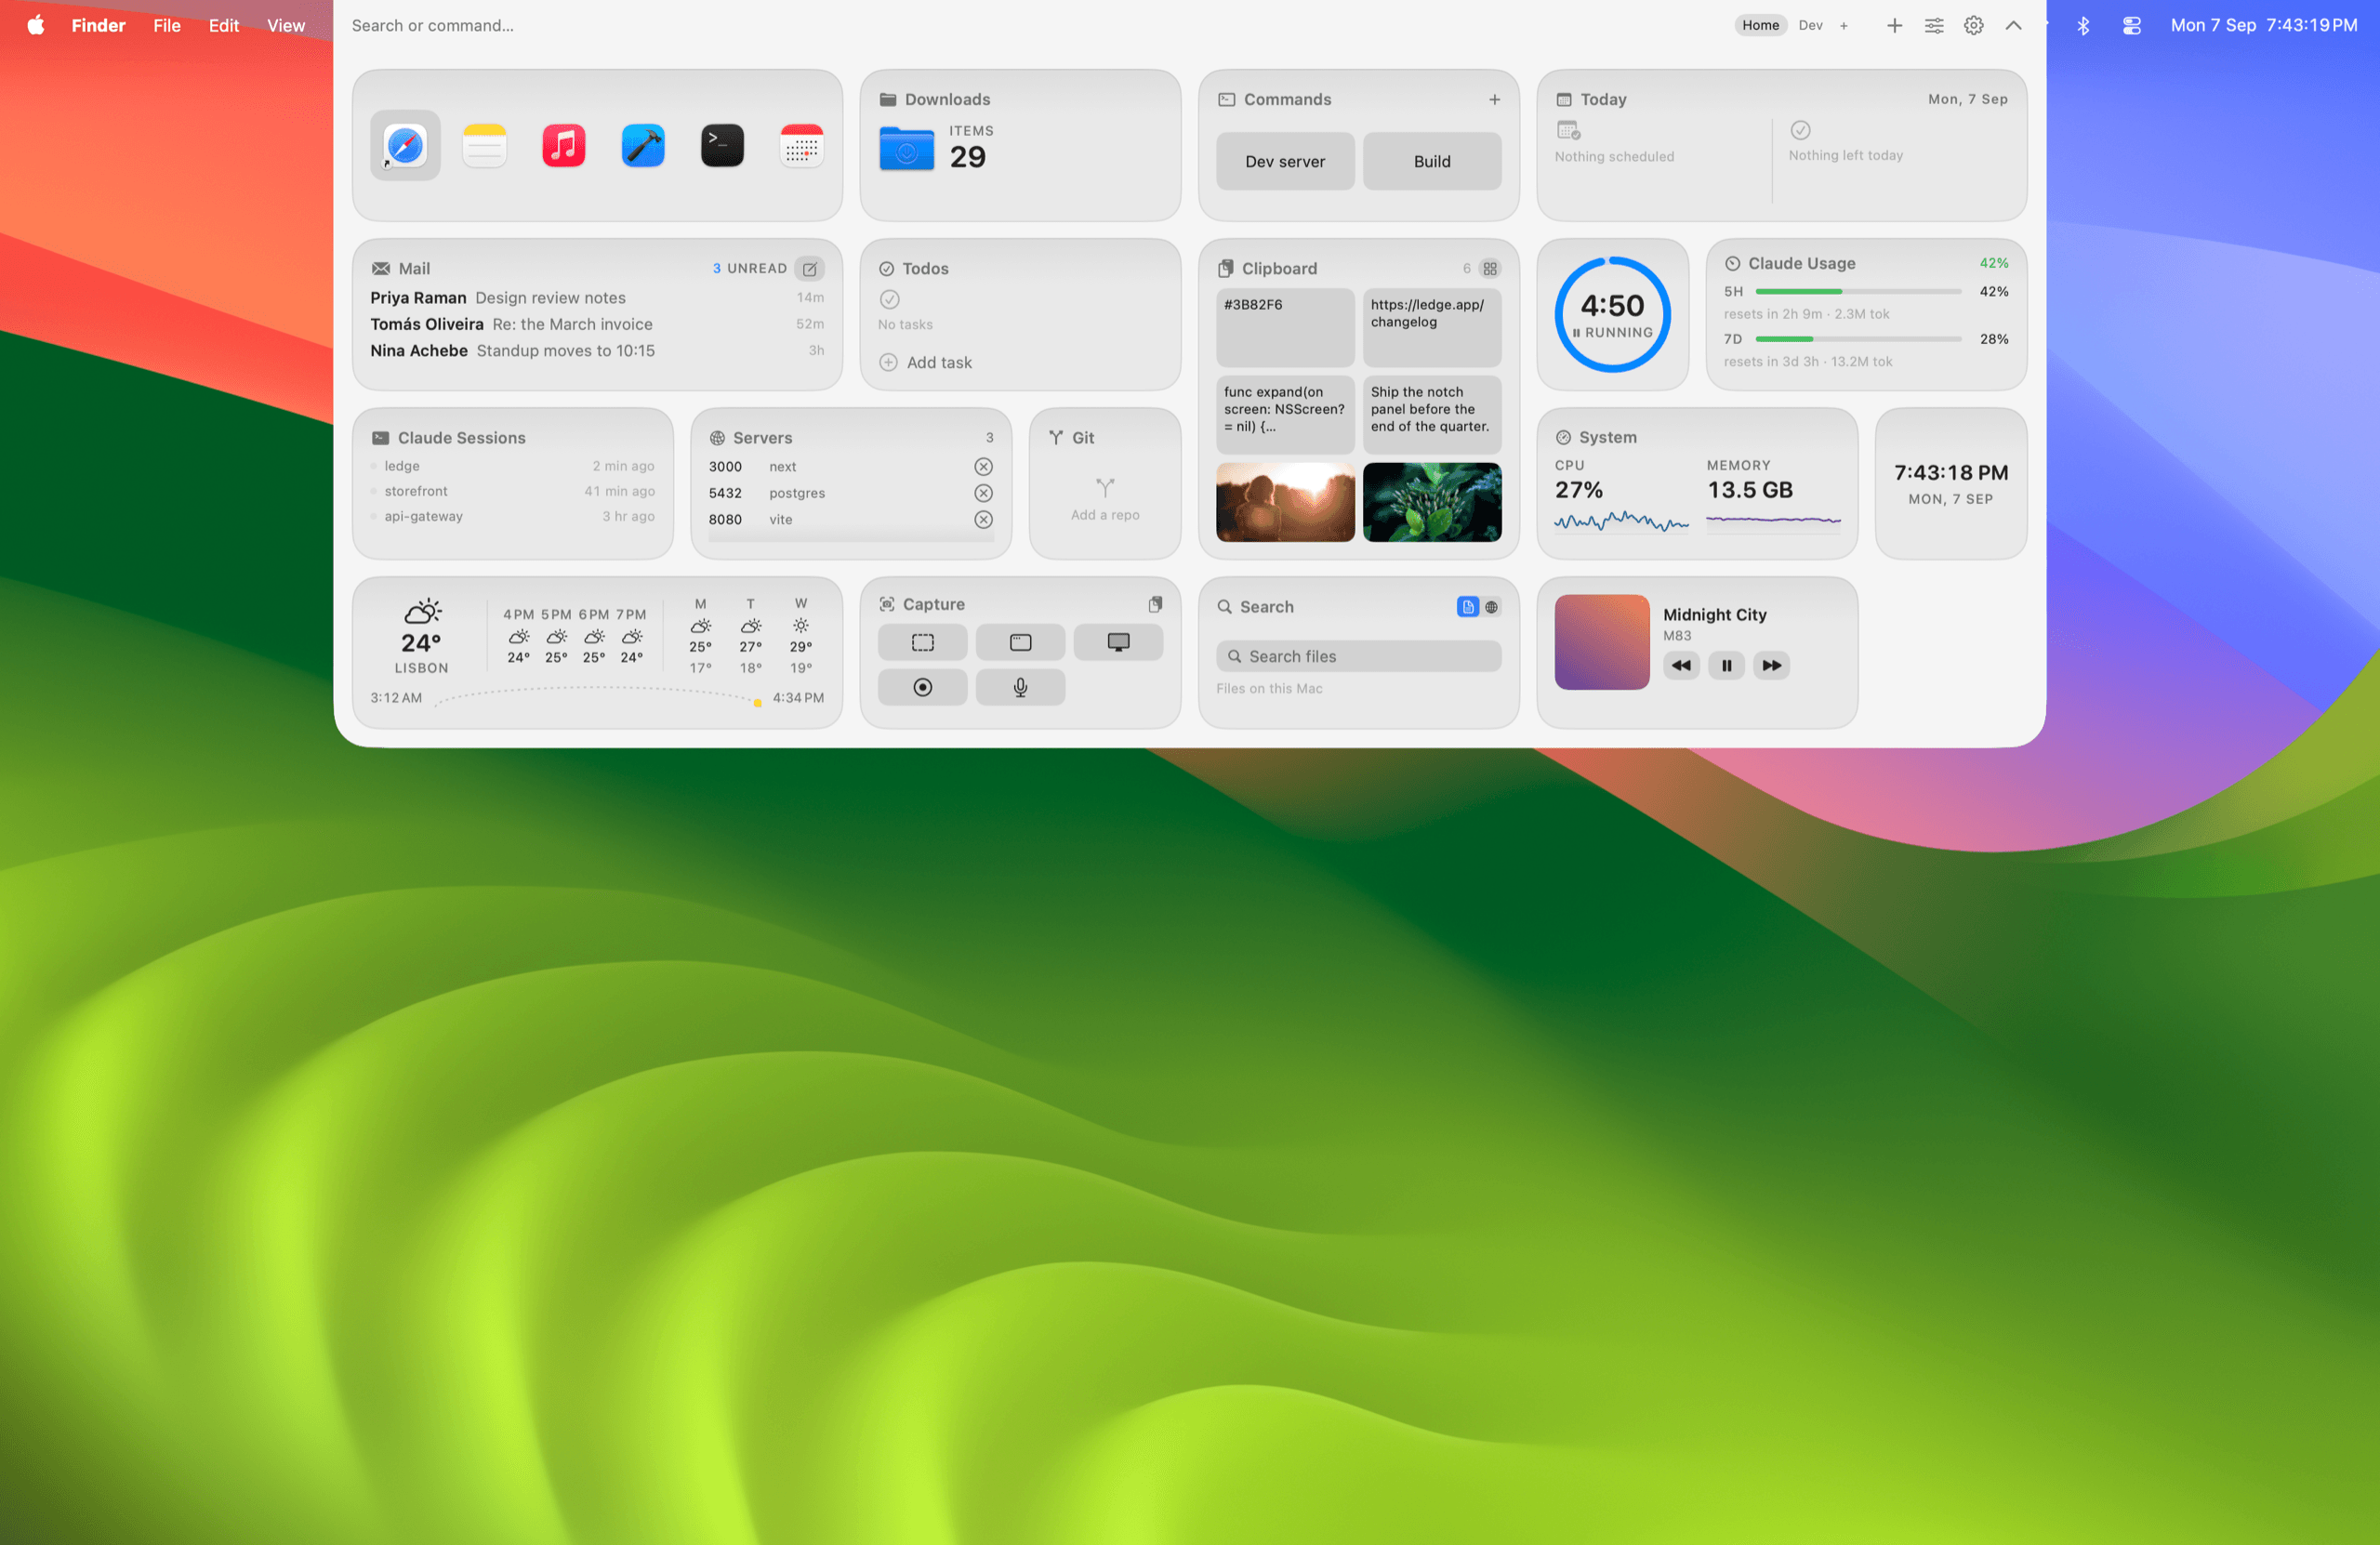The height and width of the screenshot is (1545, 2380).
Task: Switch to the Home tab
Action: pos(1760,26)
